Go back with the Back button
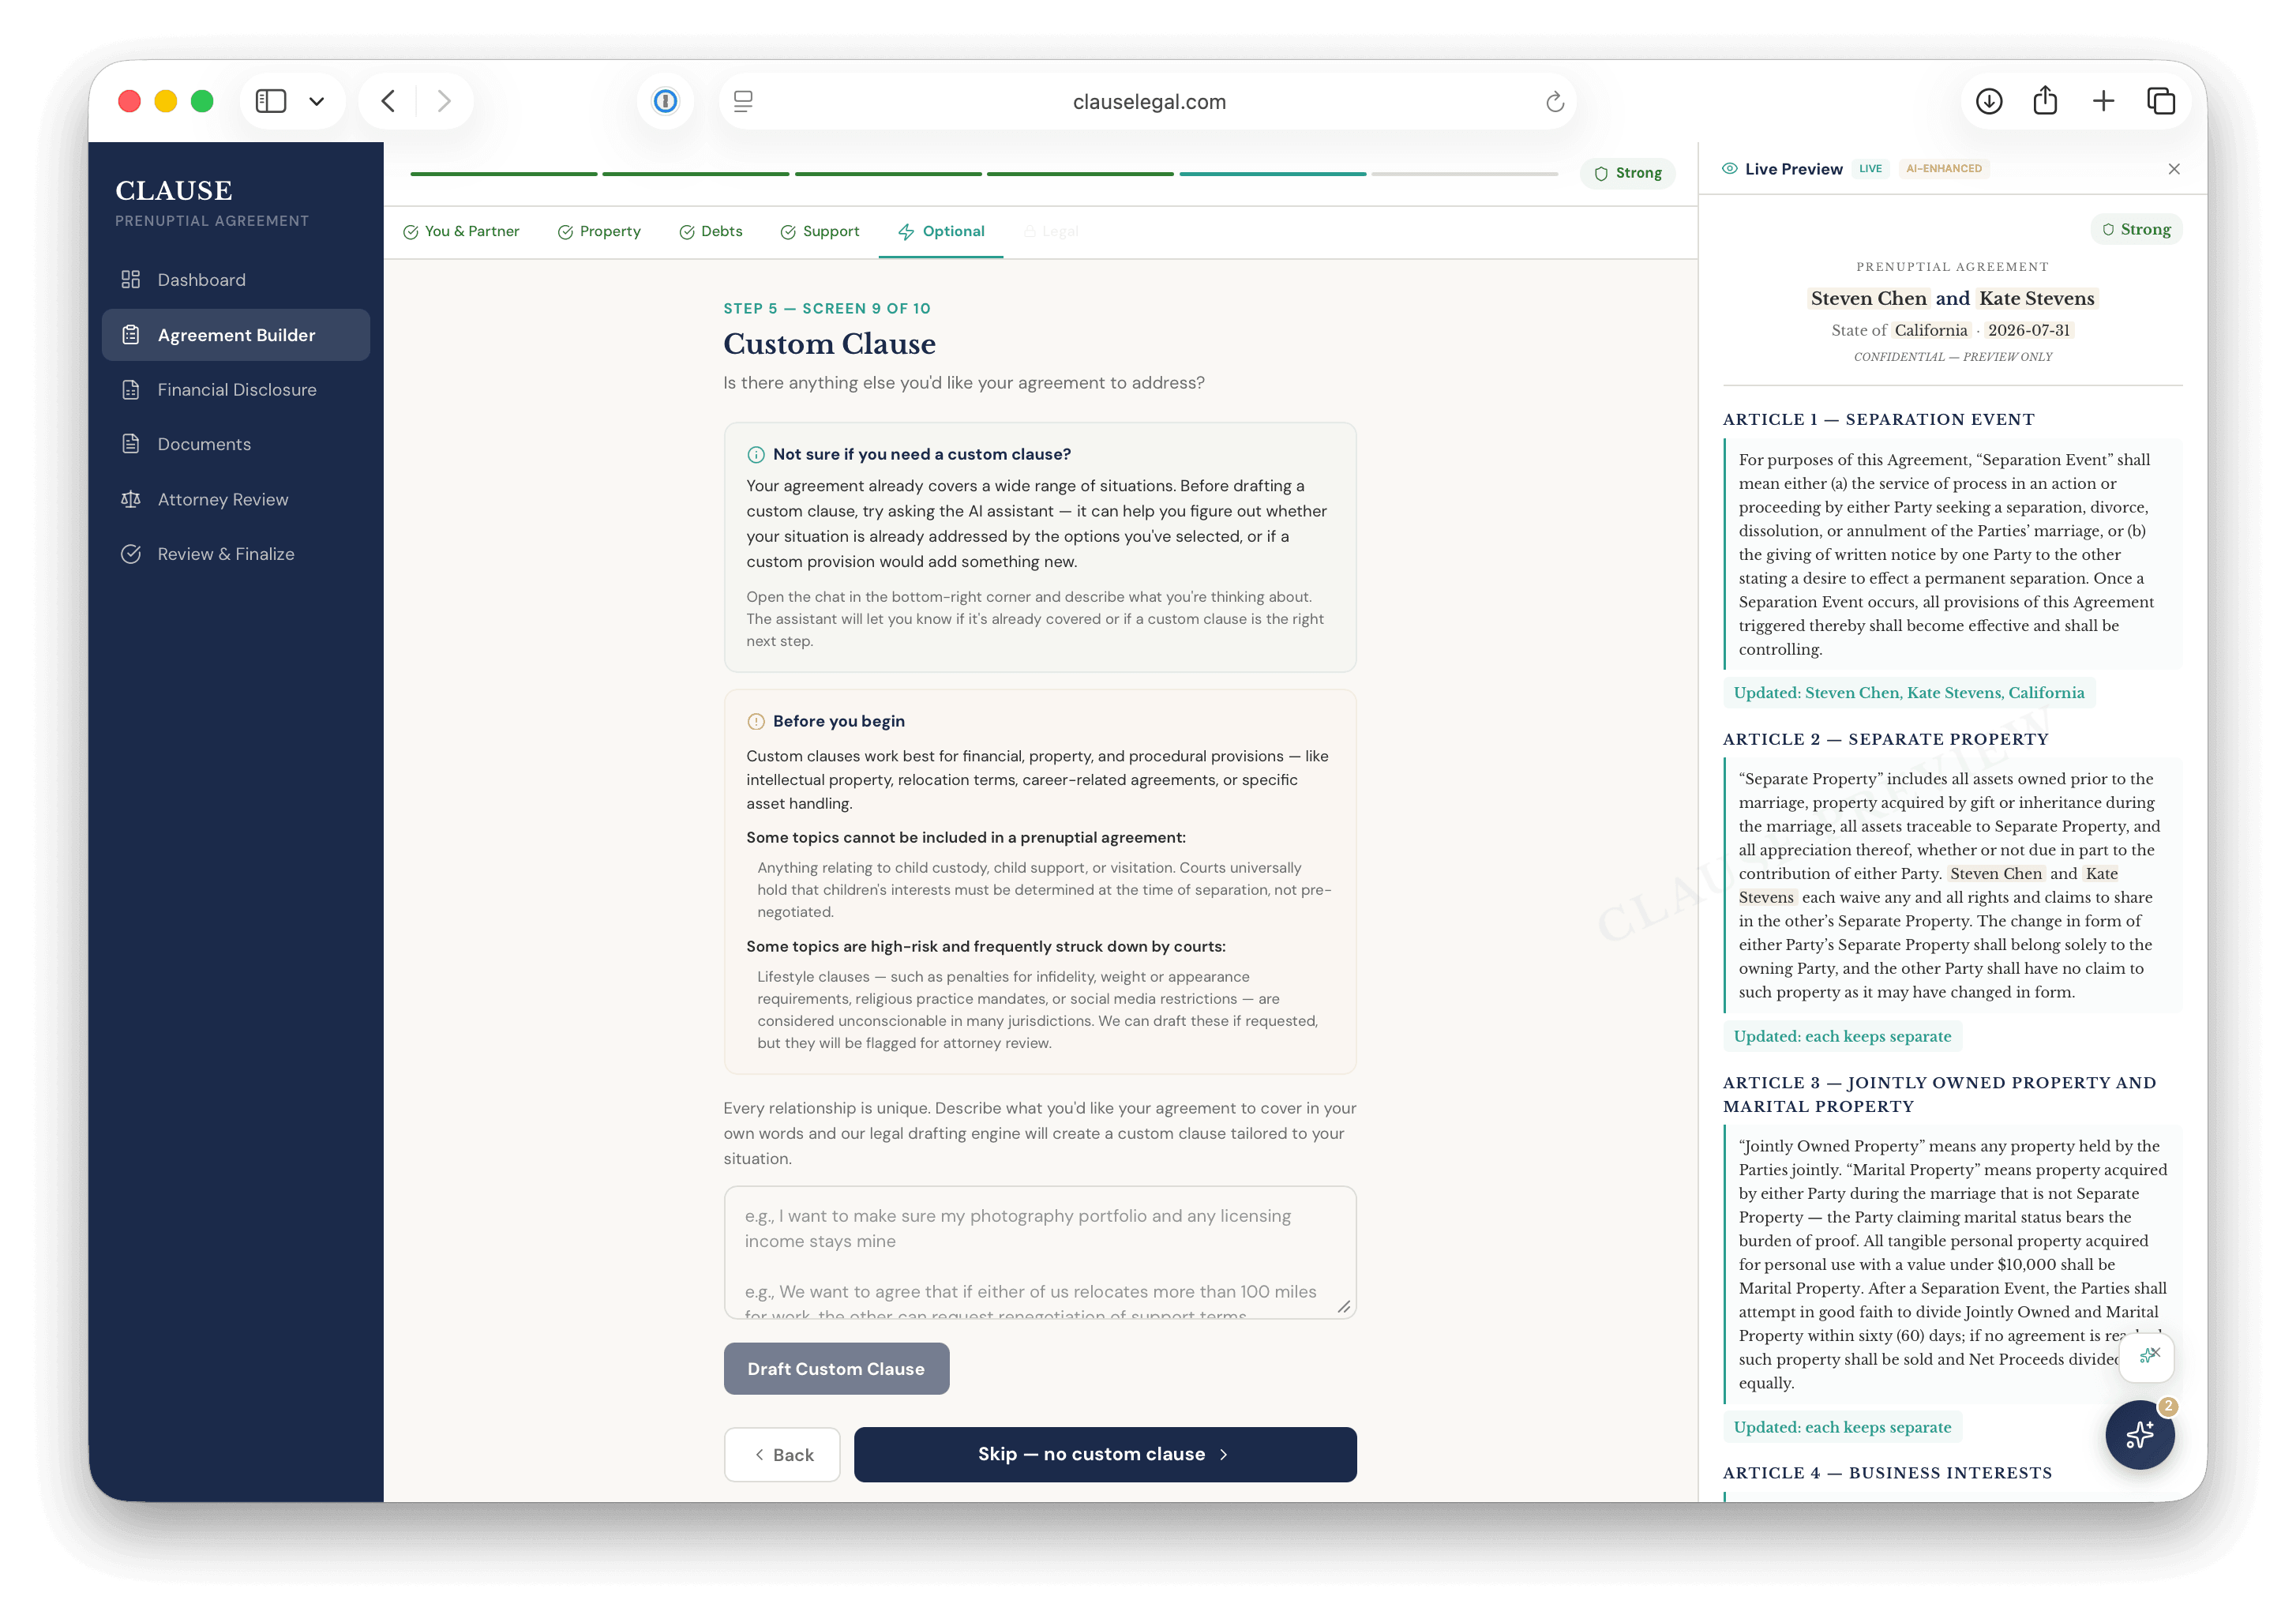 tap(782, 1455)
